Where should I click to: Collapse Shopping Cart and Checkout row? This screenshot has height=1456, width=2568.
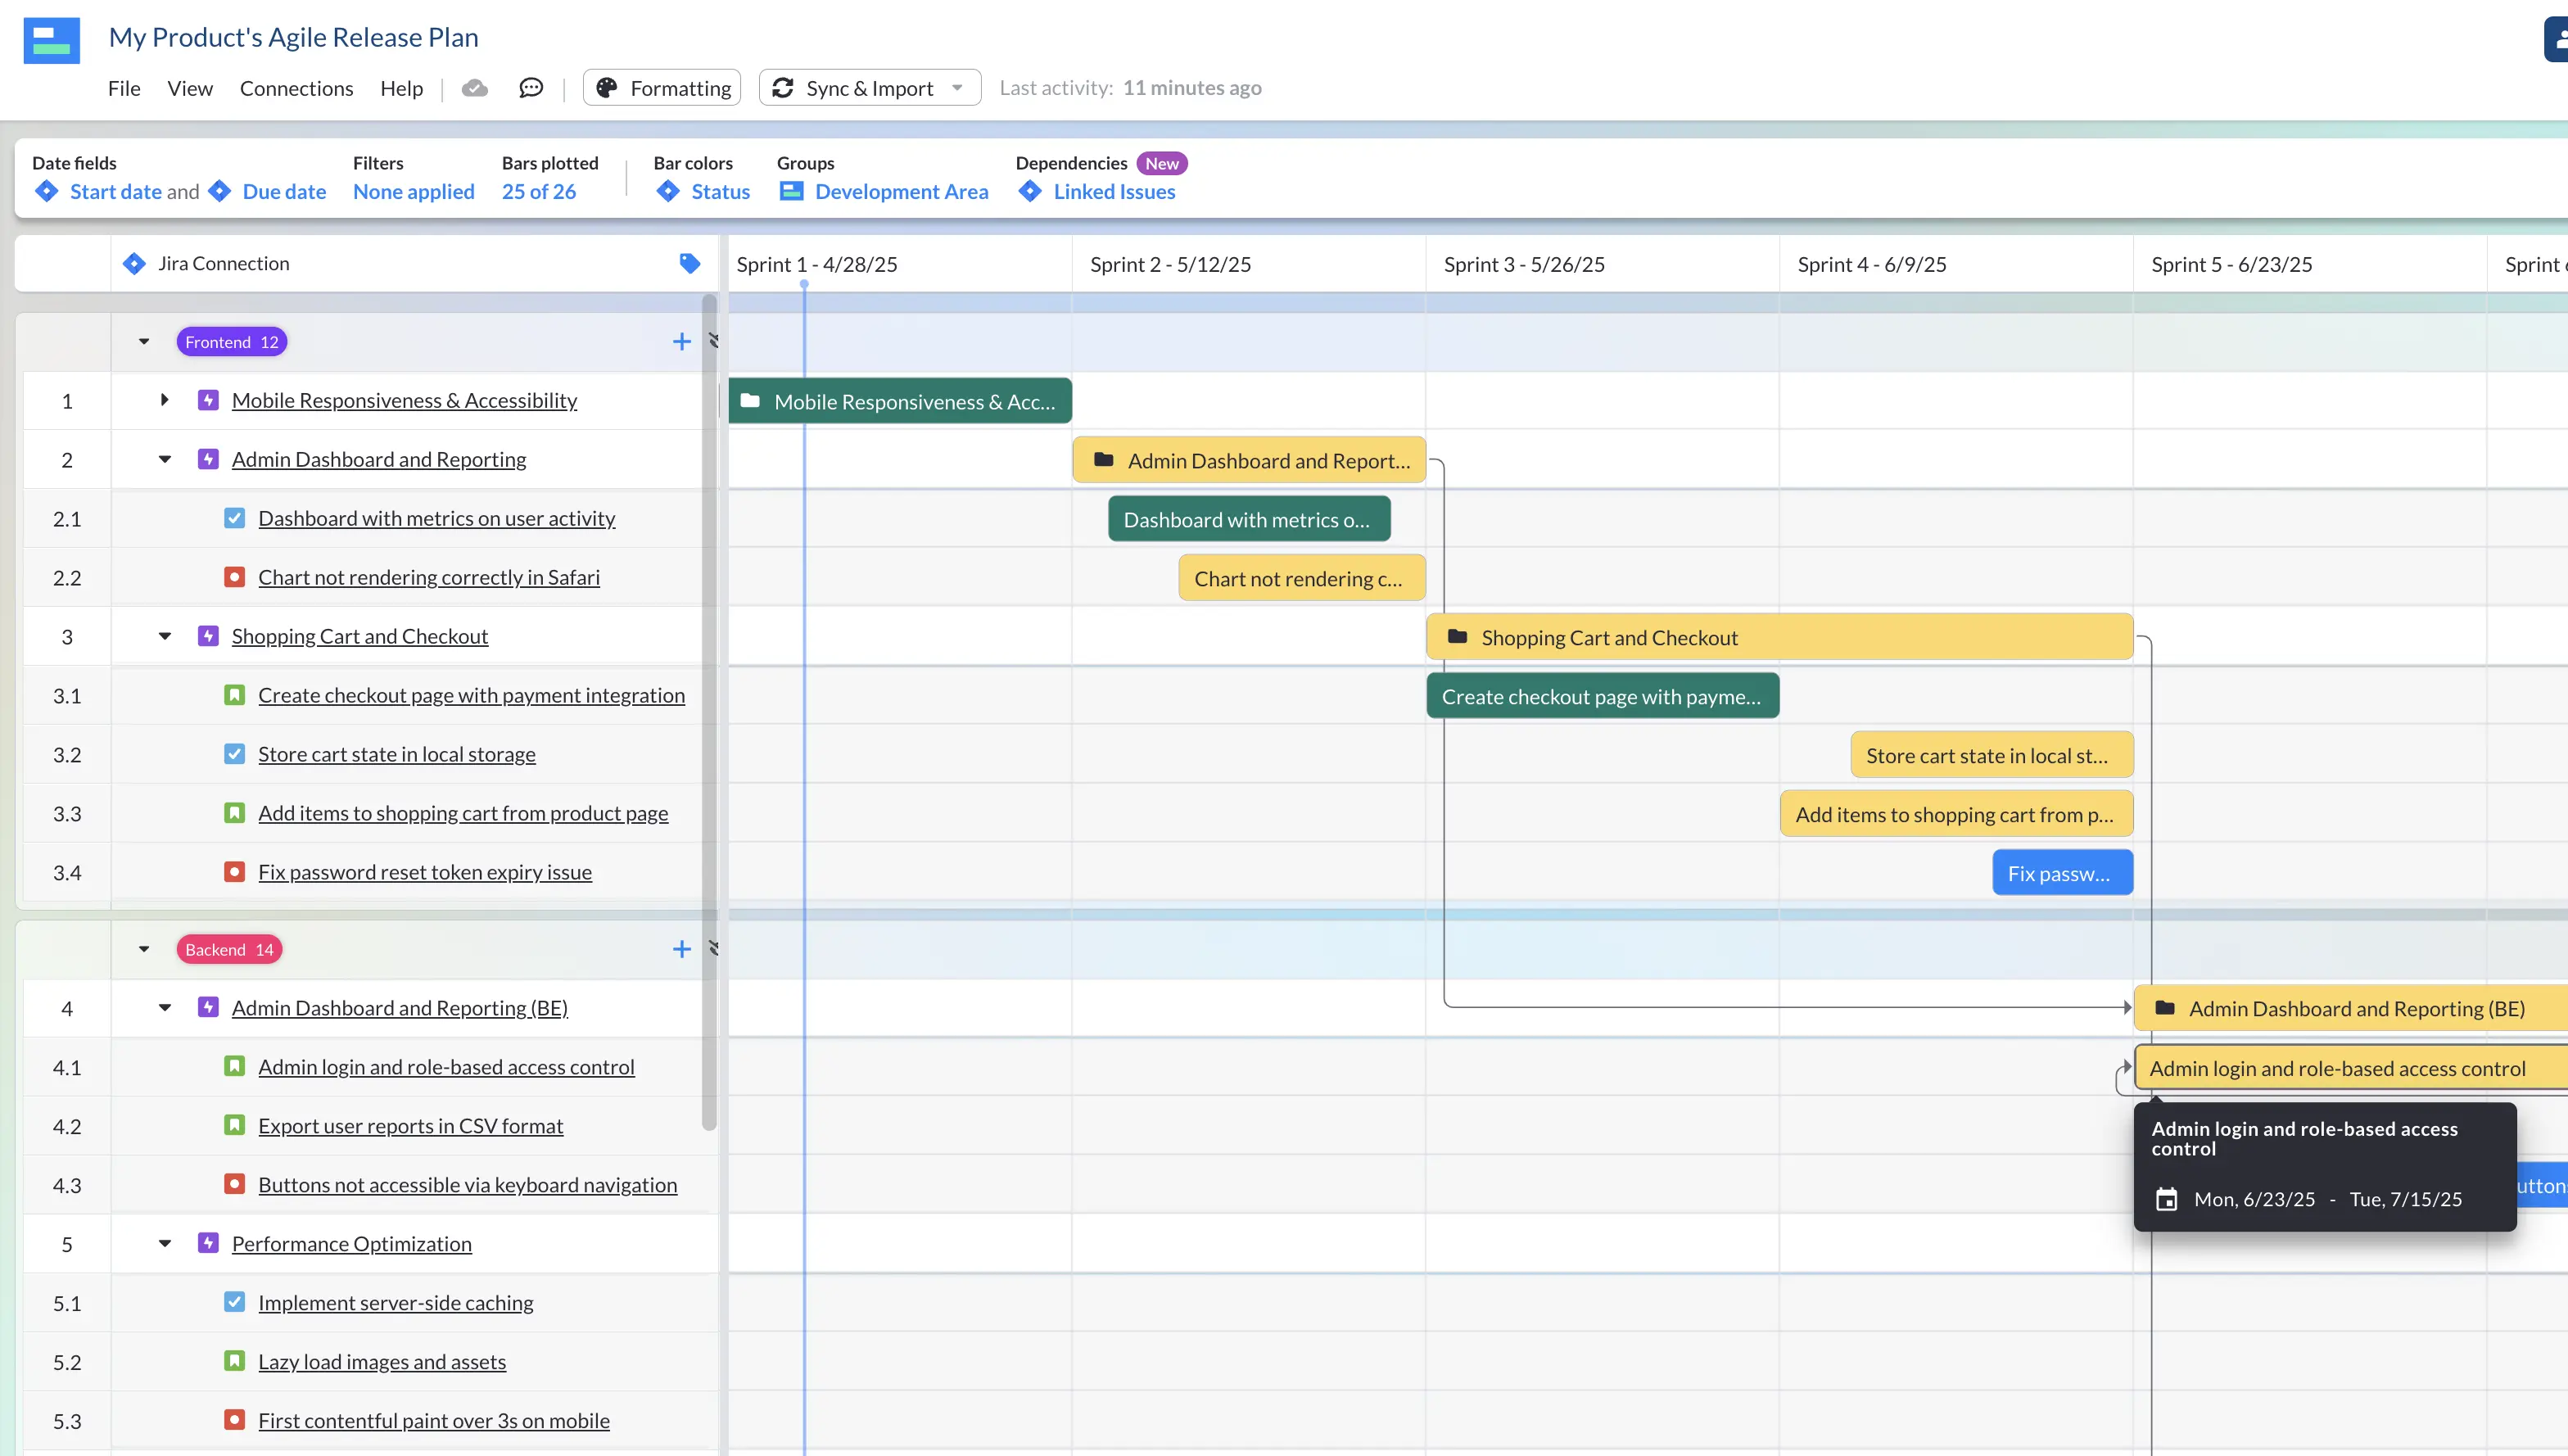click(x=165, y=636)
